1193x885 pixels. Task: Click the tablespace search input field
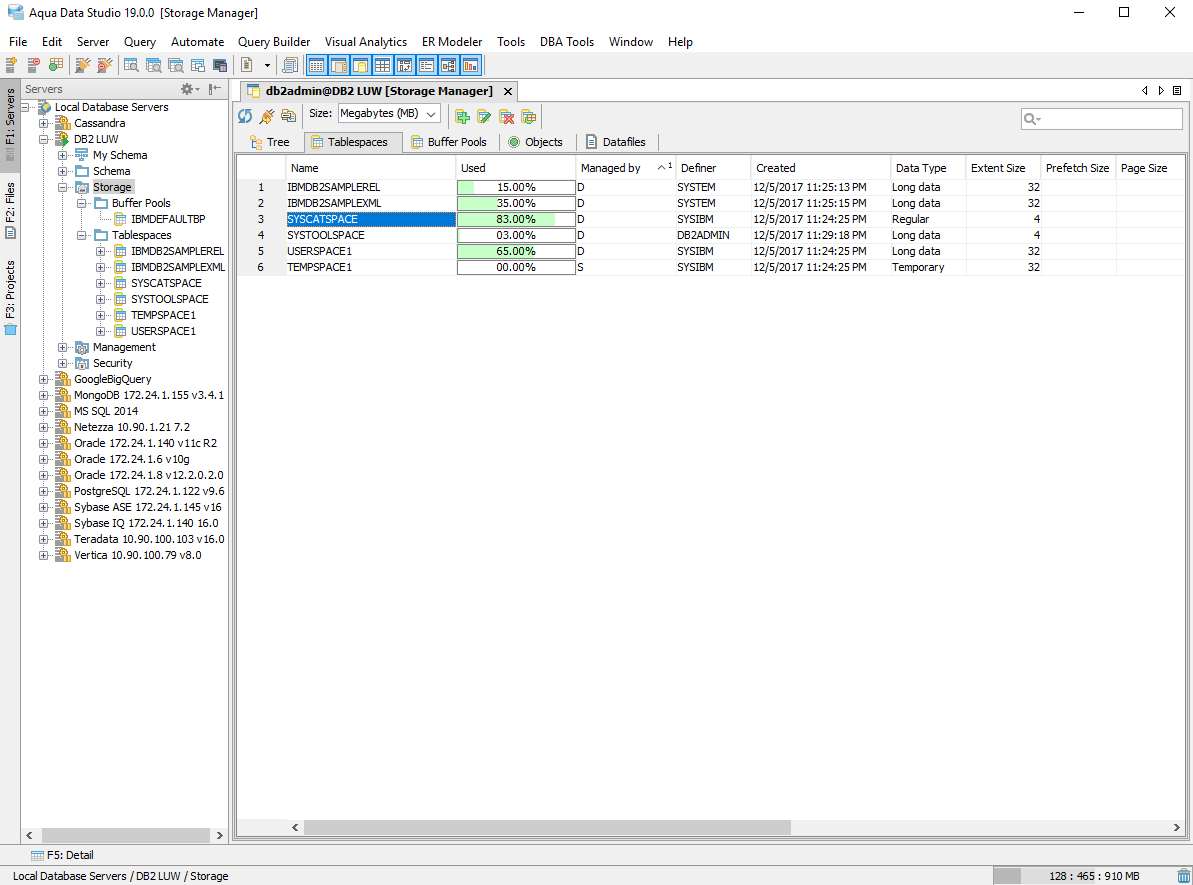(1102, 119)
